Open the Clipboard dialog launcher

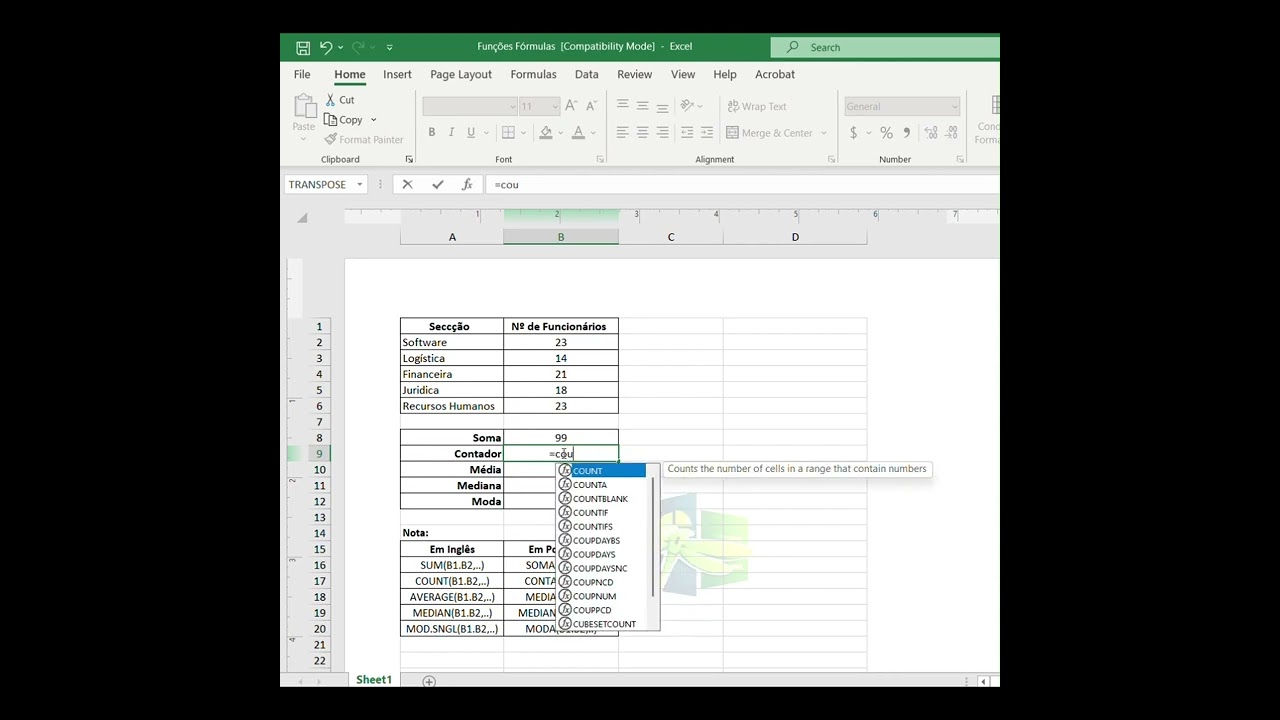click(x=409, y=160)
